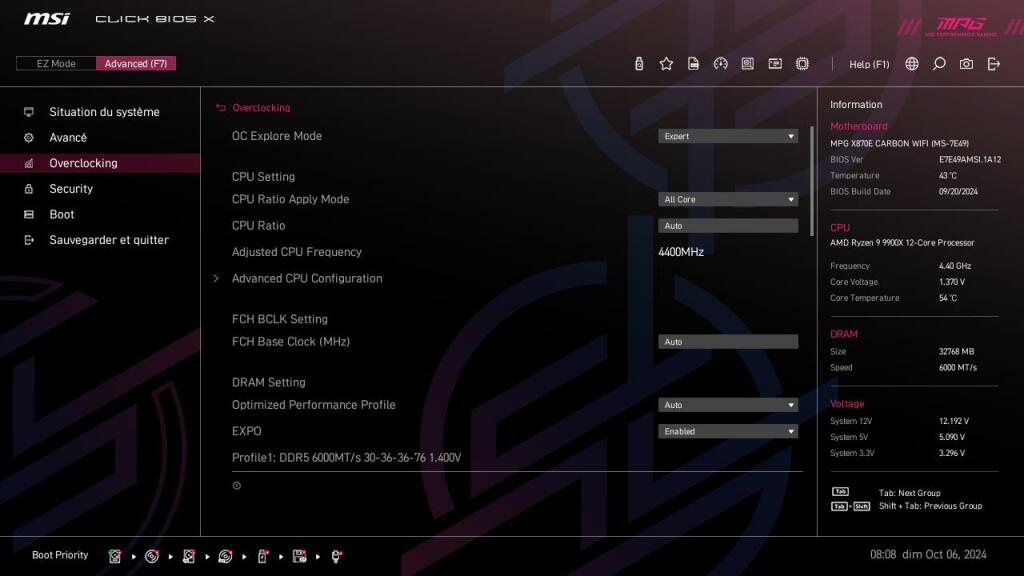The height and width of the screenshot is (576, 1024).
Task: Open the search magnifier icon
Action: [x=938, y=63]
